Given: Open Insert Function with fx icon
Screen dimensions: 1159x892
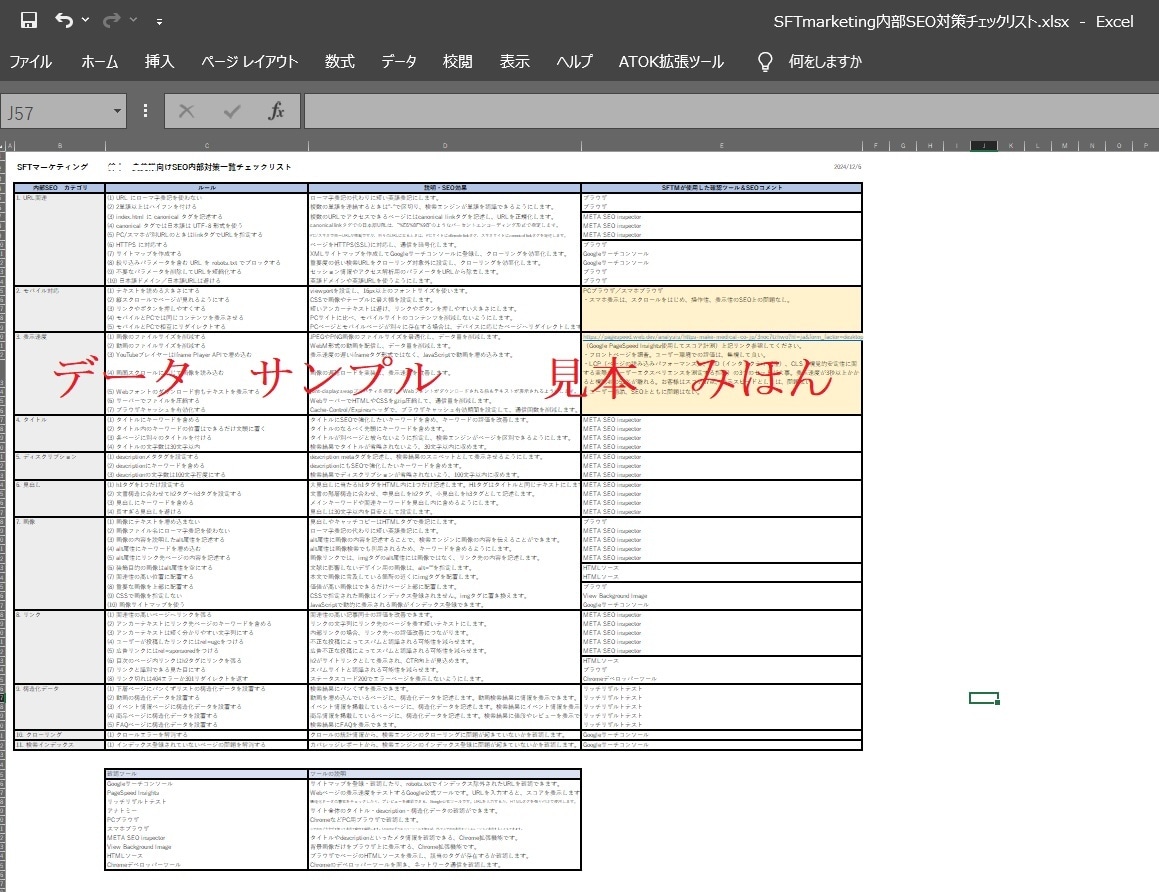Looking at the screenshot, I should [x=276, y=112].
